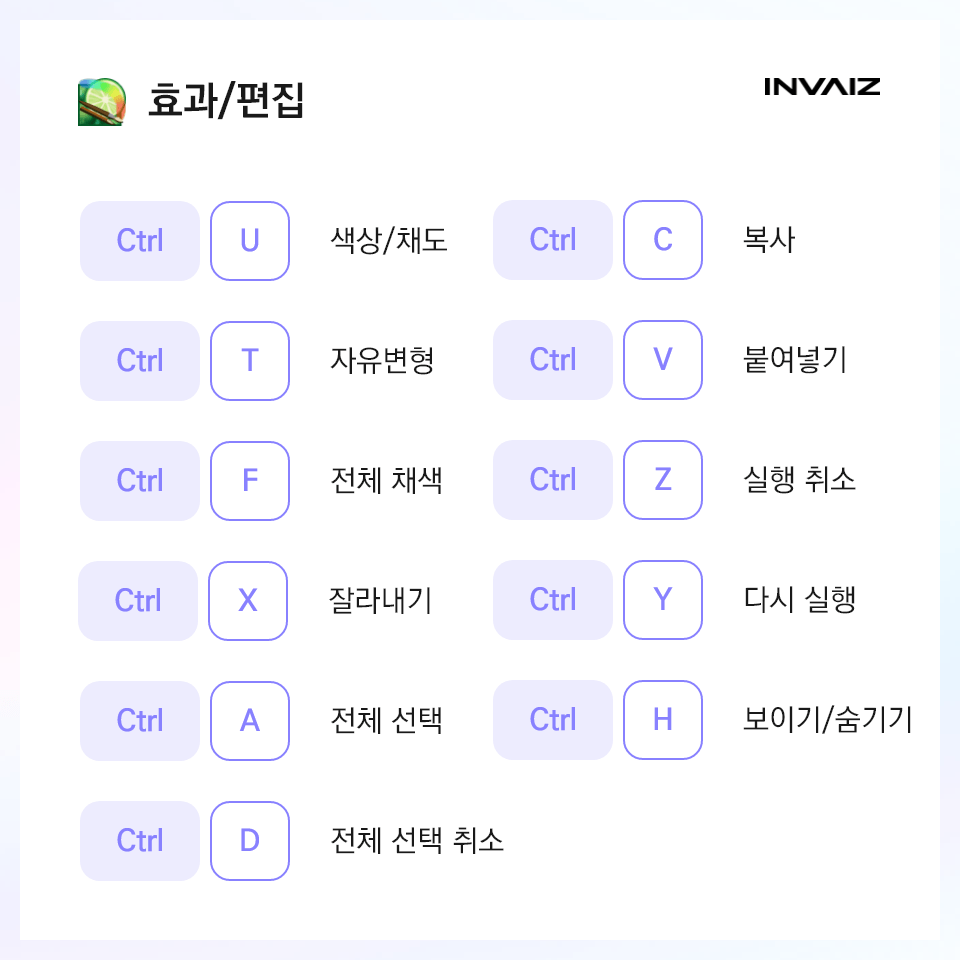Viewport: 960px width, 960px height.
Task: Select the H key for 보이기/숨기기
Action: [663, 719]
